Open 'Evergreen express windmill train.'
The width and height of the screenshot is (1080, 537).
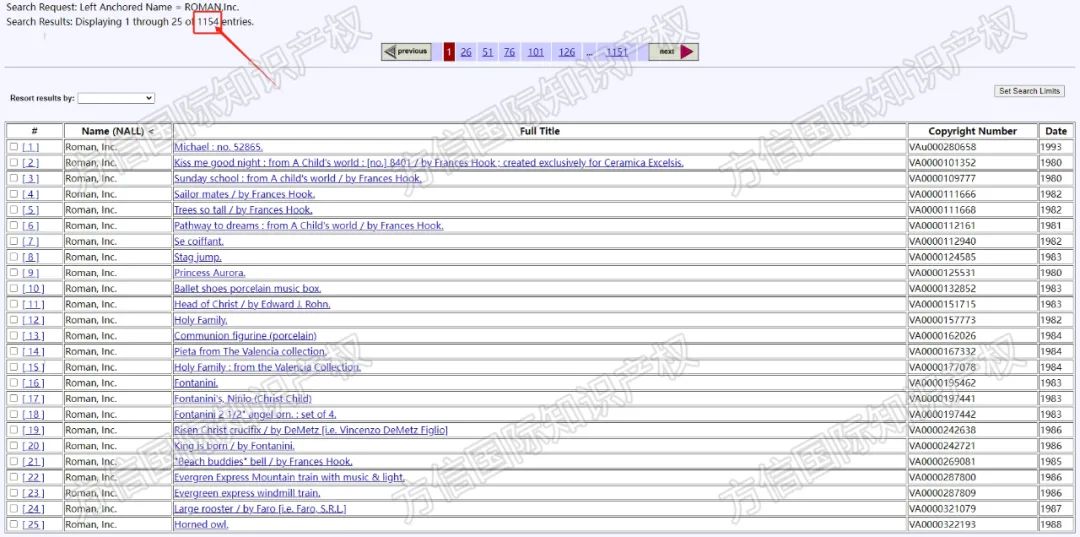[x=247, y=494]
